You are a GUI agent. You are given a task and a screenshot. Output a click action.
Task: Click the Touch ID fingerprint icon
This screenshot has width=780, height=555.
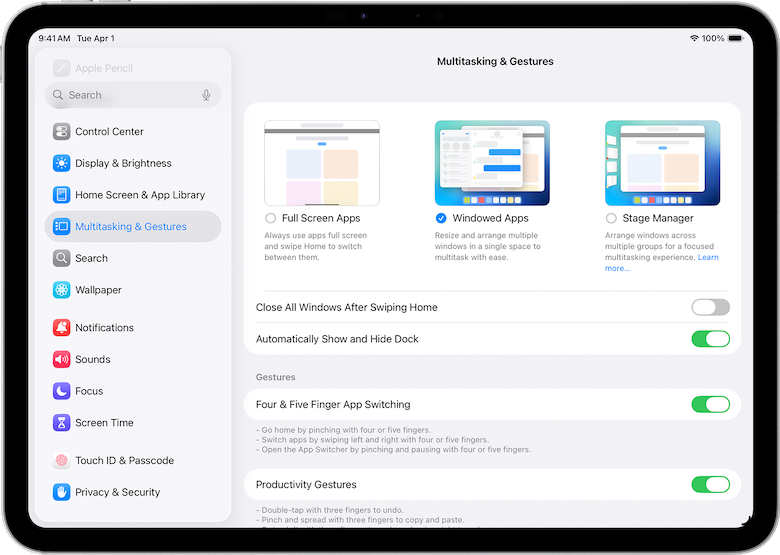point(62,461)
